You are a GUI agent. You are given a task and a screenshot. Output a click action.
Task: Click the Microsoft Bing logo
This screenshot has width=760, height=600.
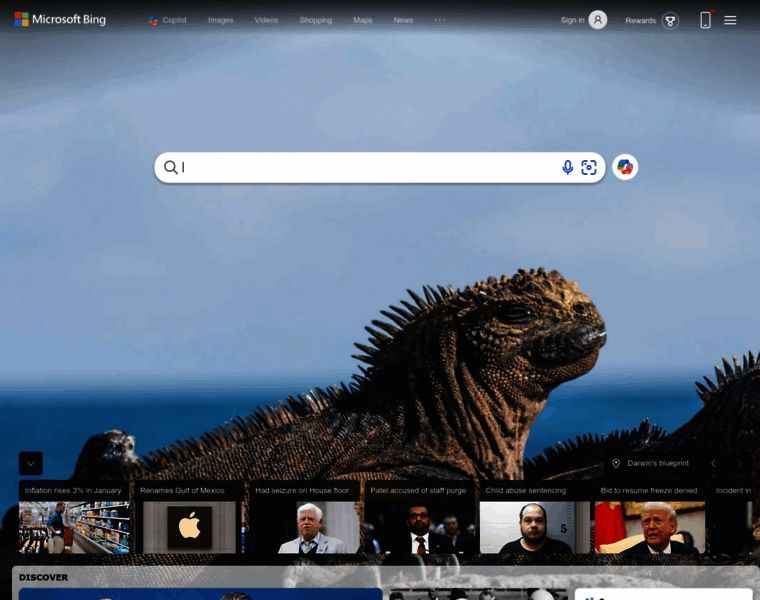coord(60,19)
